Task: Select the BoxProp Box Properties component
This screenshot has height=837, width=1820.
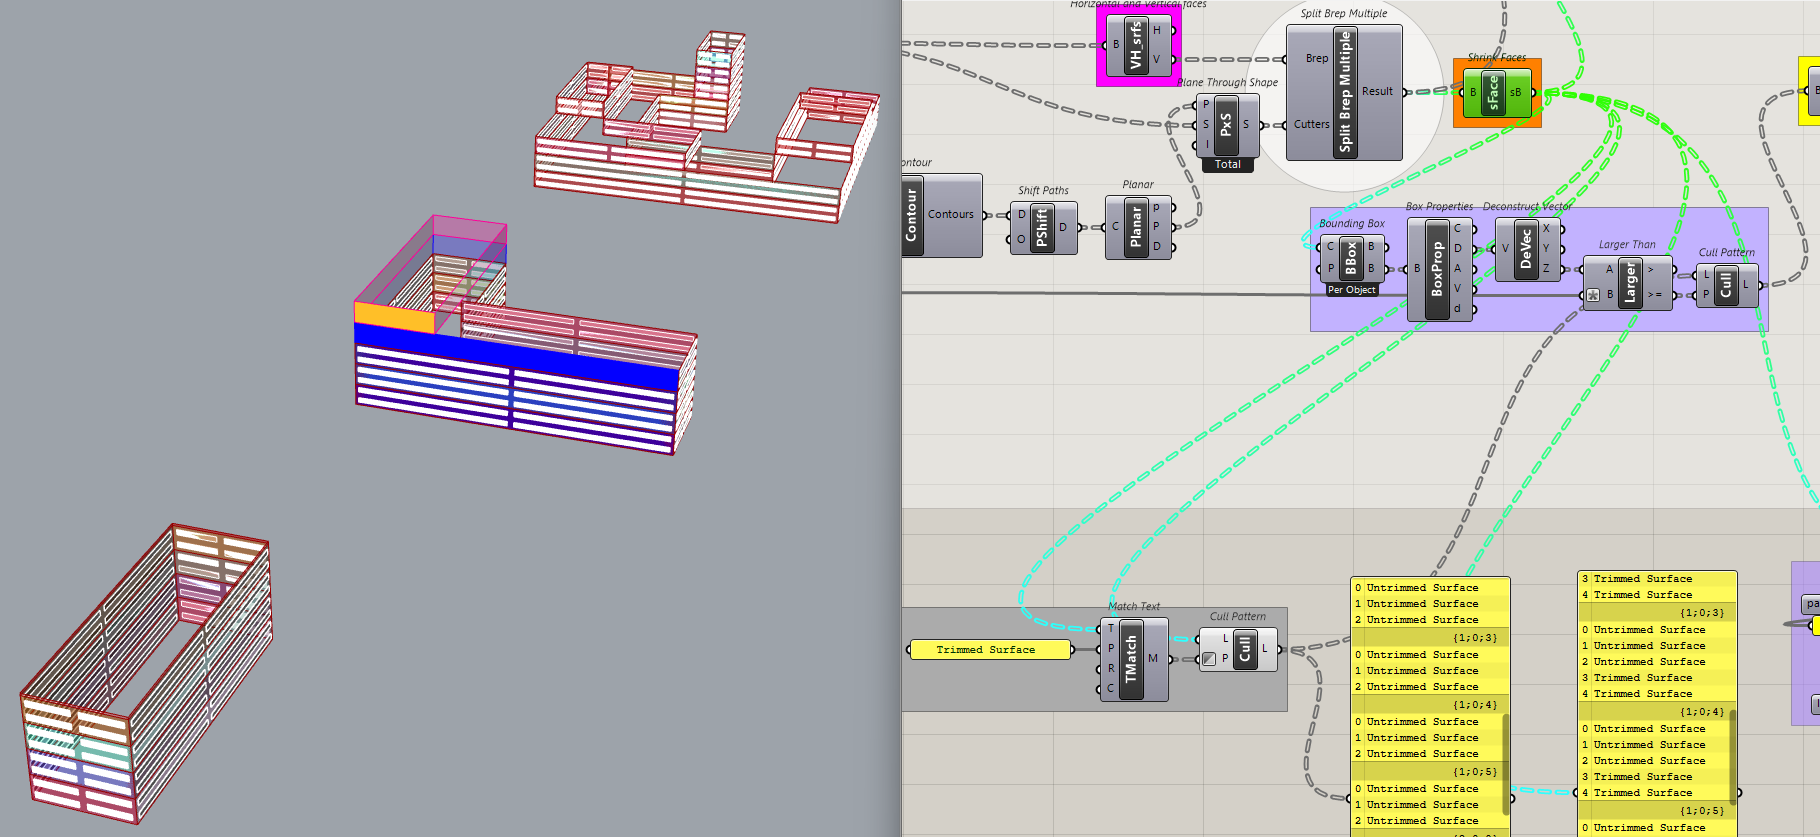Action: click(1439, 269)
